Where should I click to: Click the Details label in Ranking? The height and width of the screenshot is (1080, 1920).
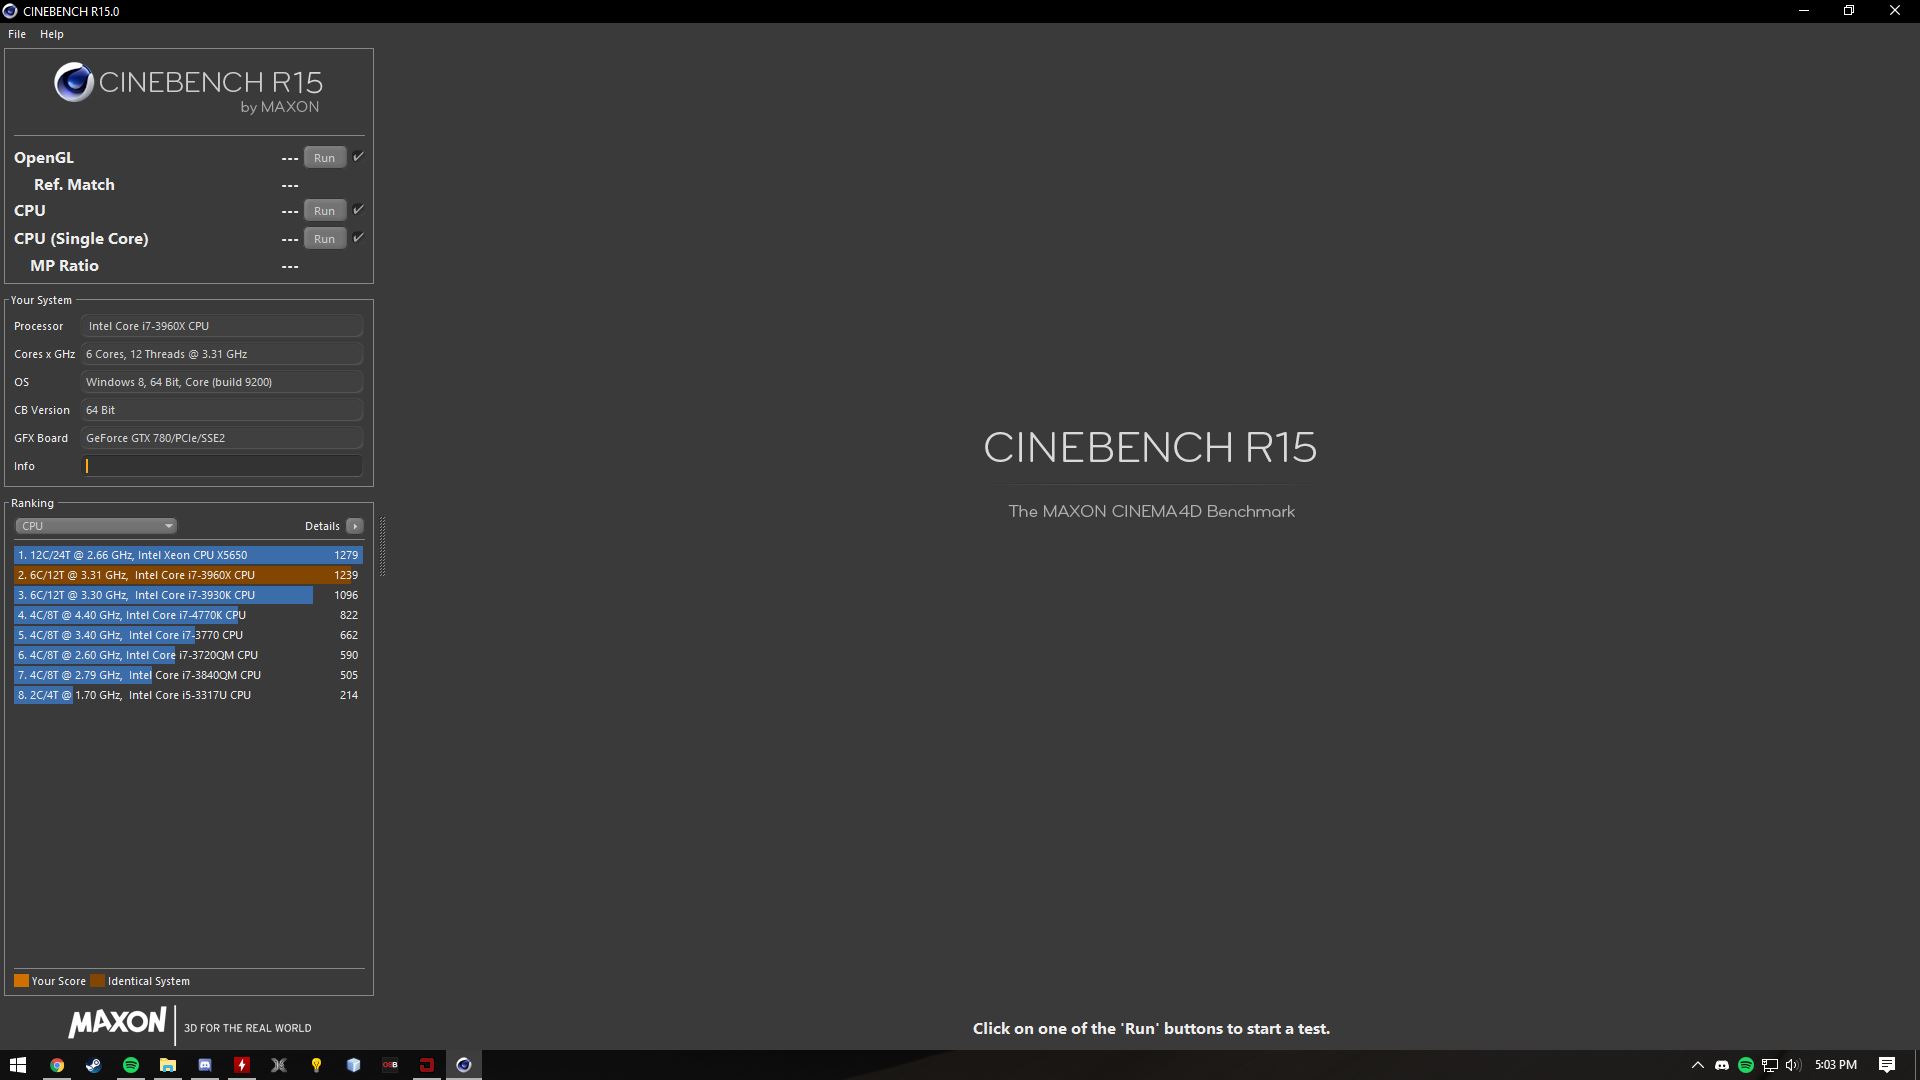tap(322, 526)
